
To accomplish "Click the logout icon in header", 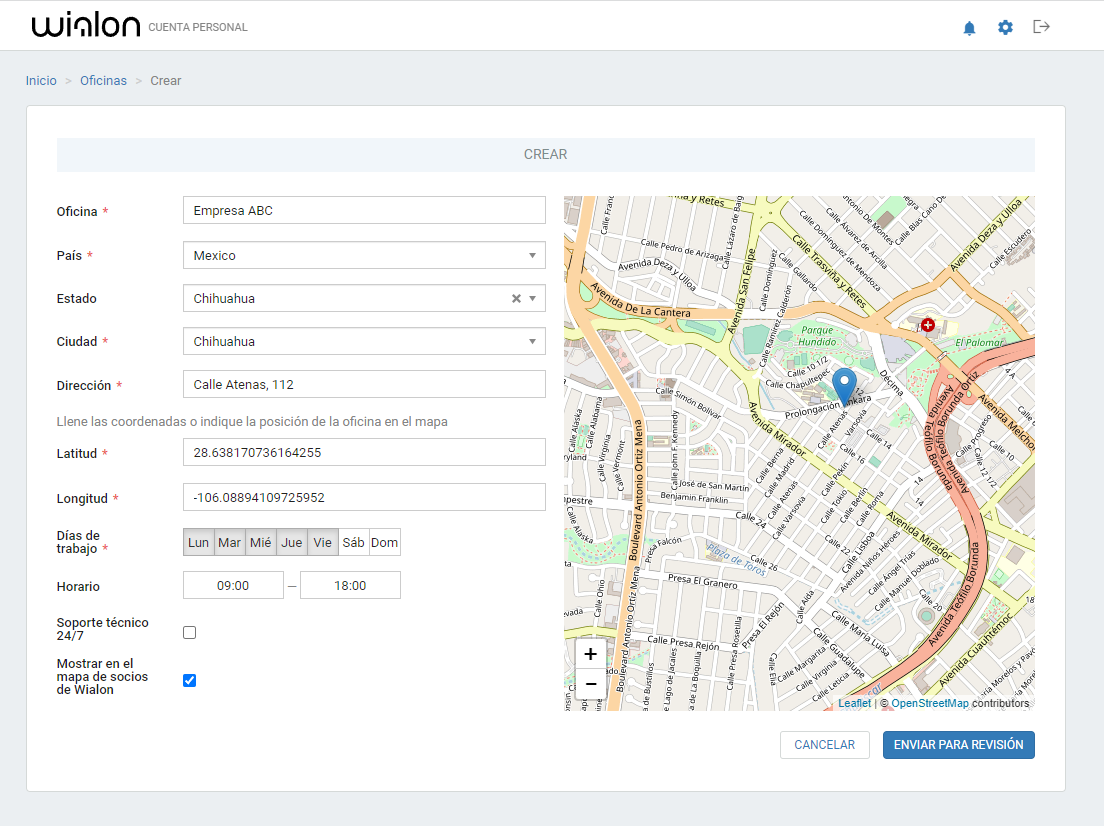I will [1041, 27].
